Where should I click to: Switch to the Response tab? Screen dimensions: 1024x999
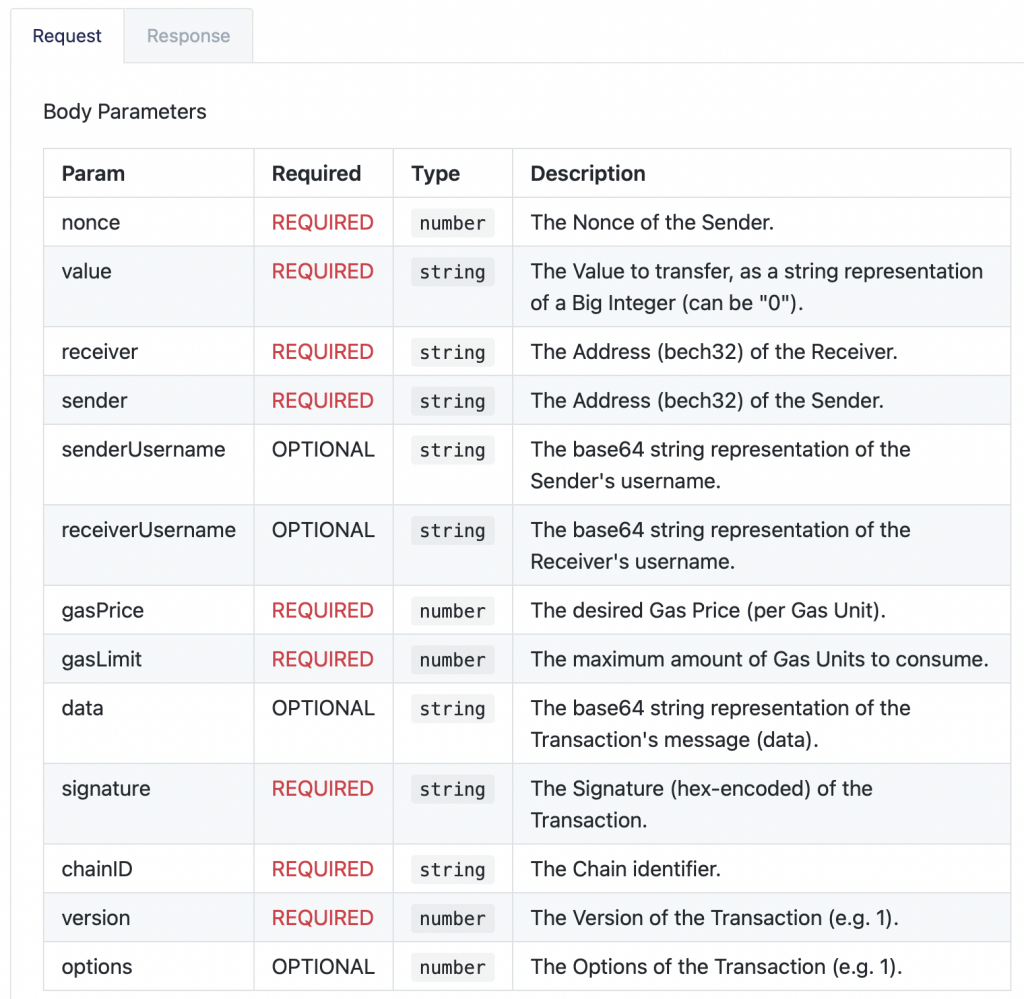[x=188, y=36]
